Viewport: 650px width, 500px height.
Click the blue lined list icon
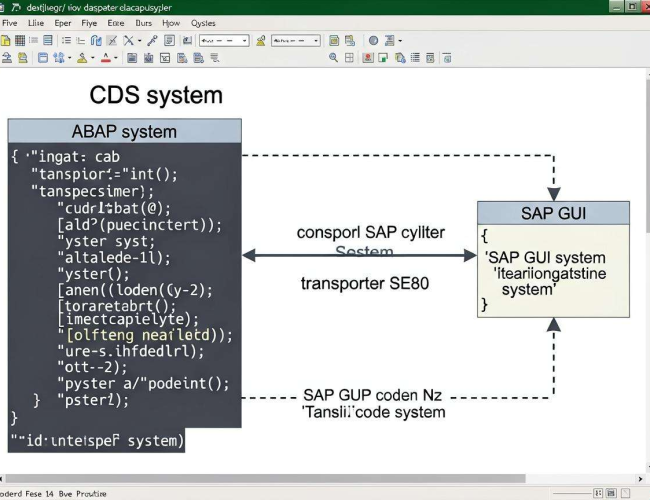point(48,40)
